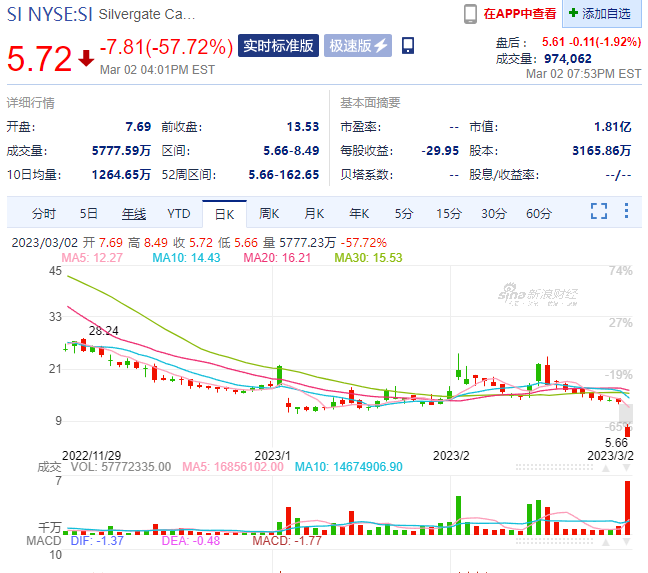
Task: Add stock via 添加自选 button
Action: [600, 14]
